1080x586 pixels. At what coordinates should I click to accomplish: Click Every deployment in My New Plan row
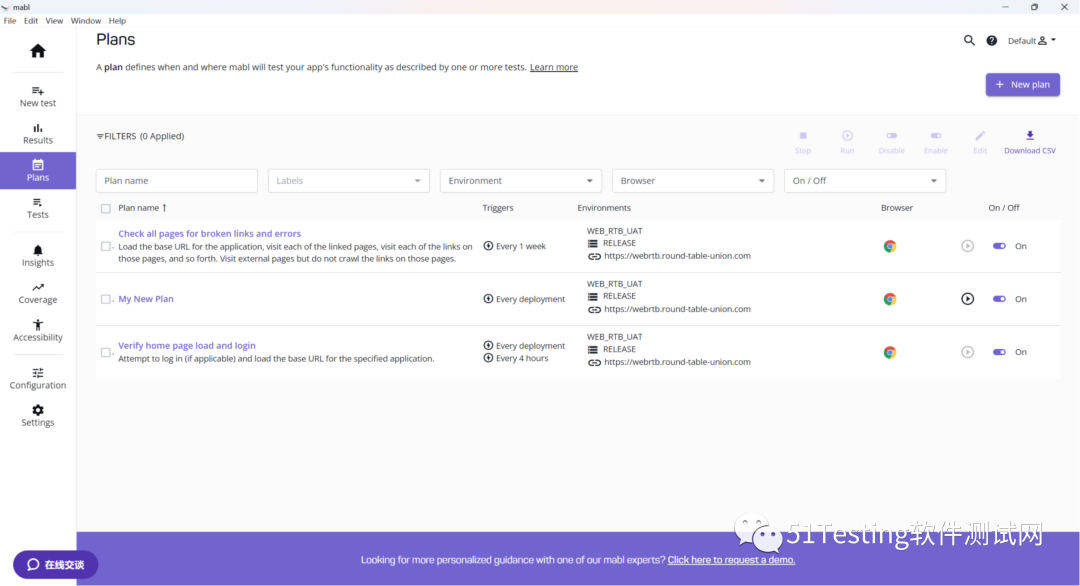pos(530,299)
